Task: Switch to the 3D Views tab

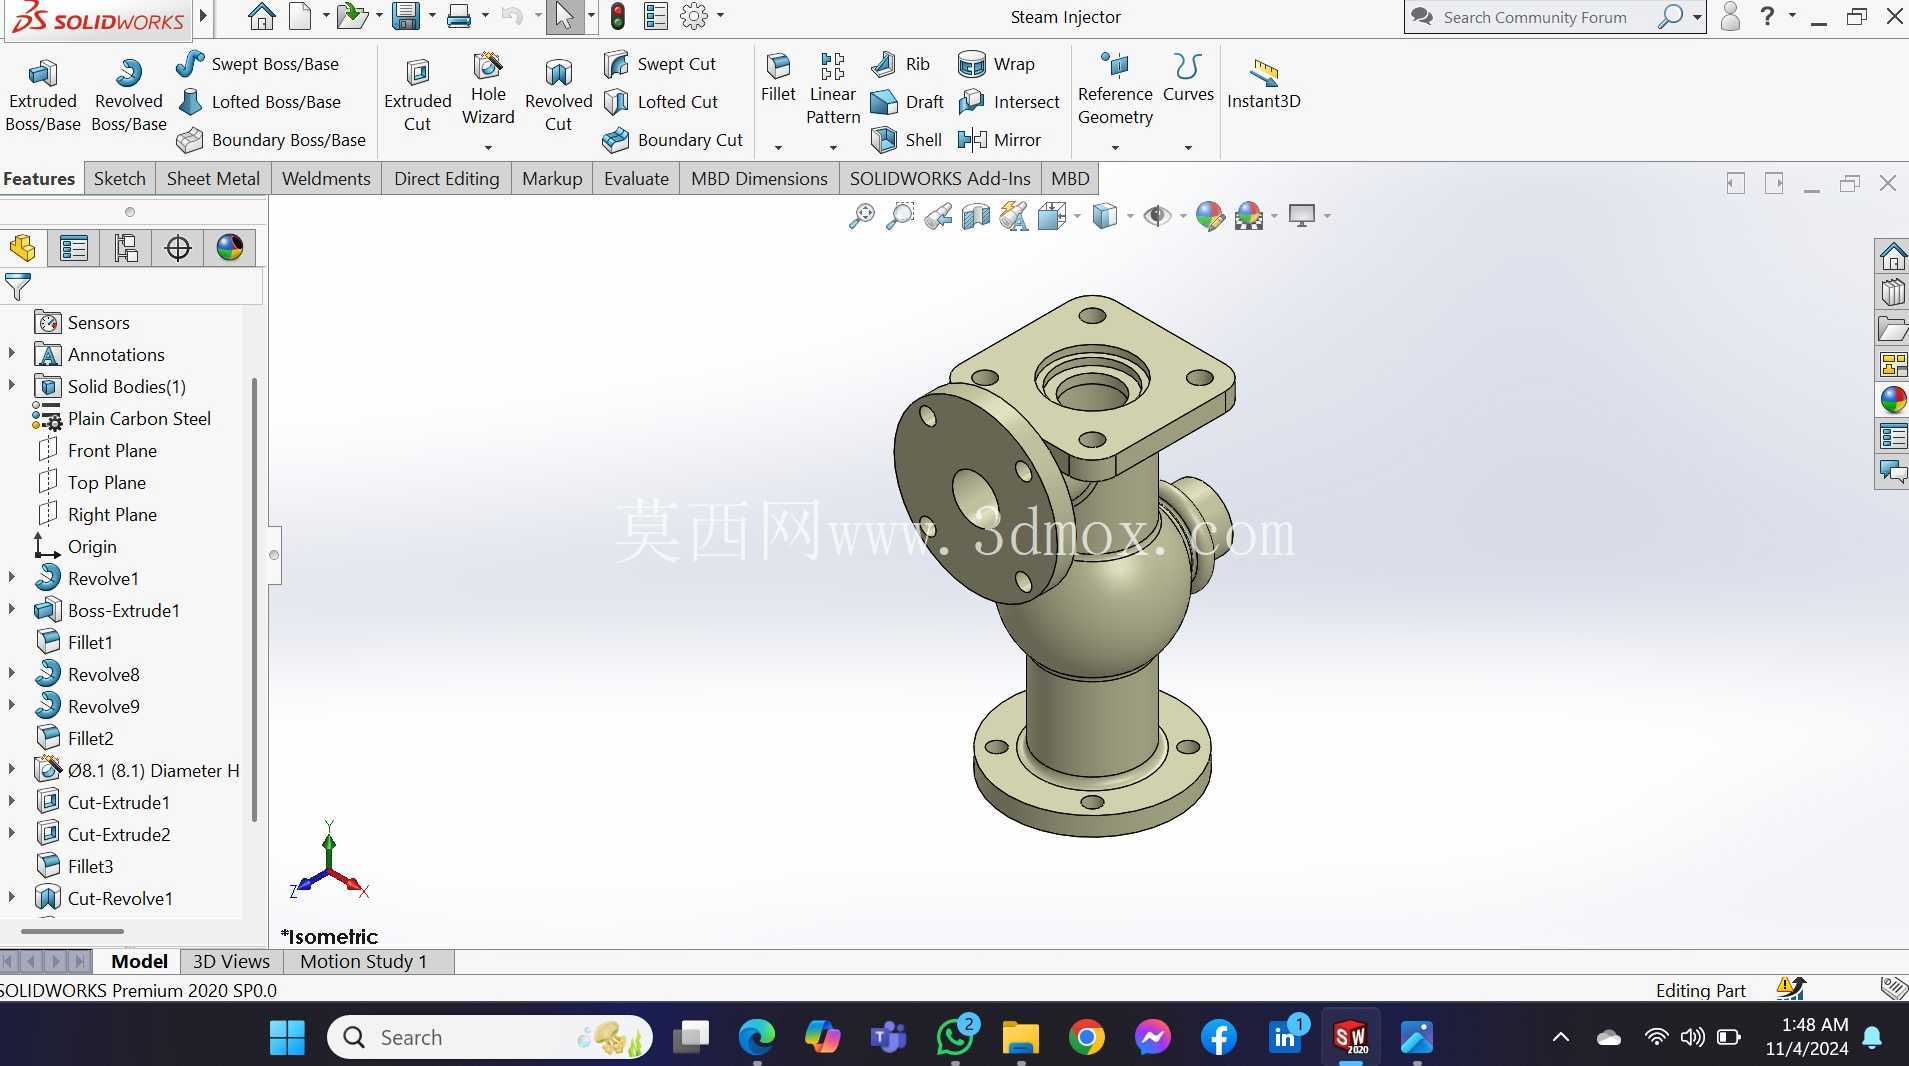Action: [231, 962]
